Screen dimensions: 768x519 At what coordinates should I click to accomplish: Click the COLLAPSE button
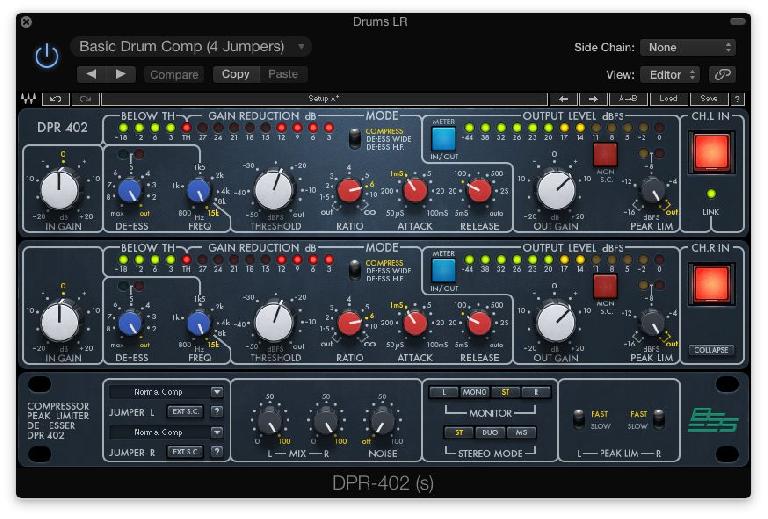(711, 350)
